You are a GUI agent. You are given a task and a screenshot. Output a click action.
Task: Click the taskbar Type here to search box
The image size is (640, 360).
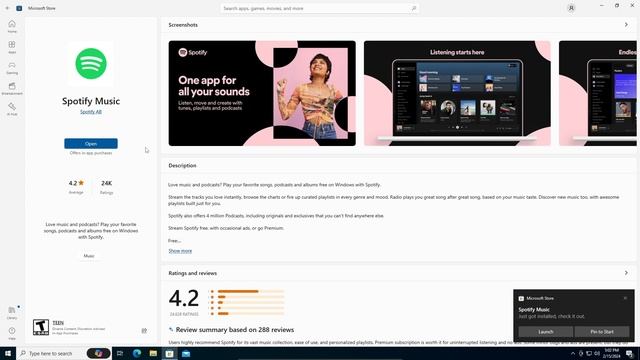[x=51, y=353]
